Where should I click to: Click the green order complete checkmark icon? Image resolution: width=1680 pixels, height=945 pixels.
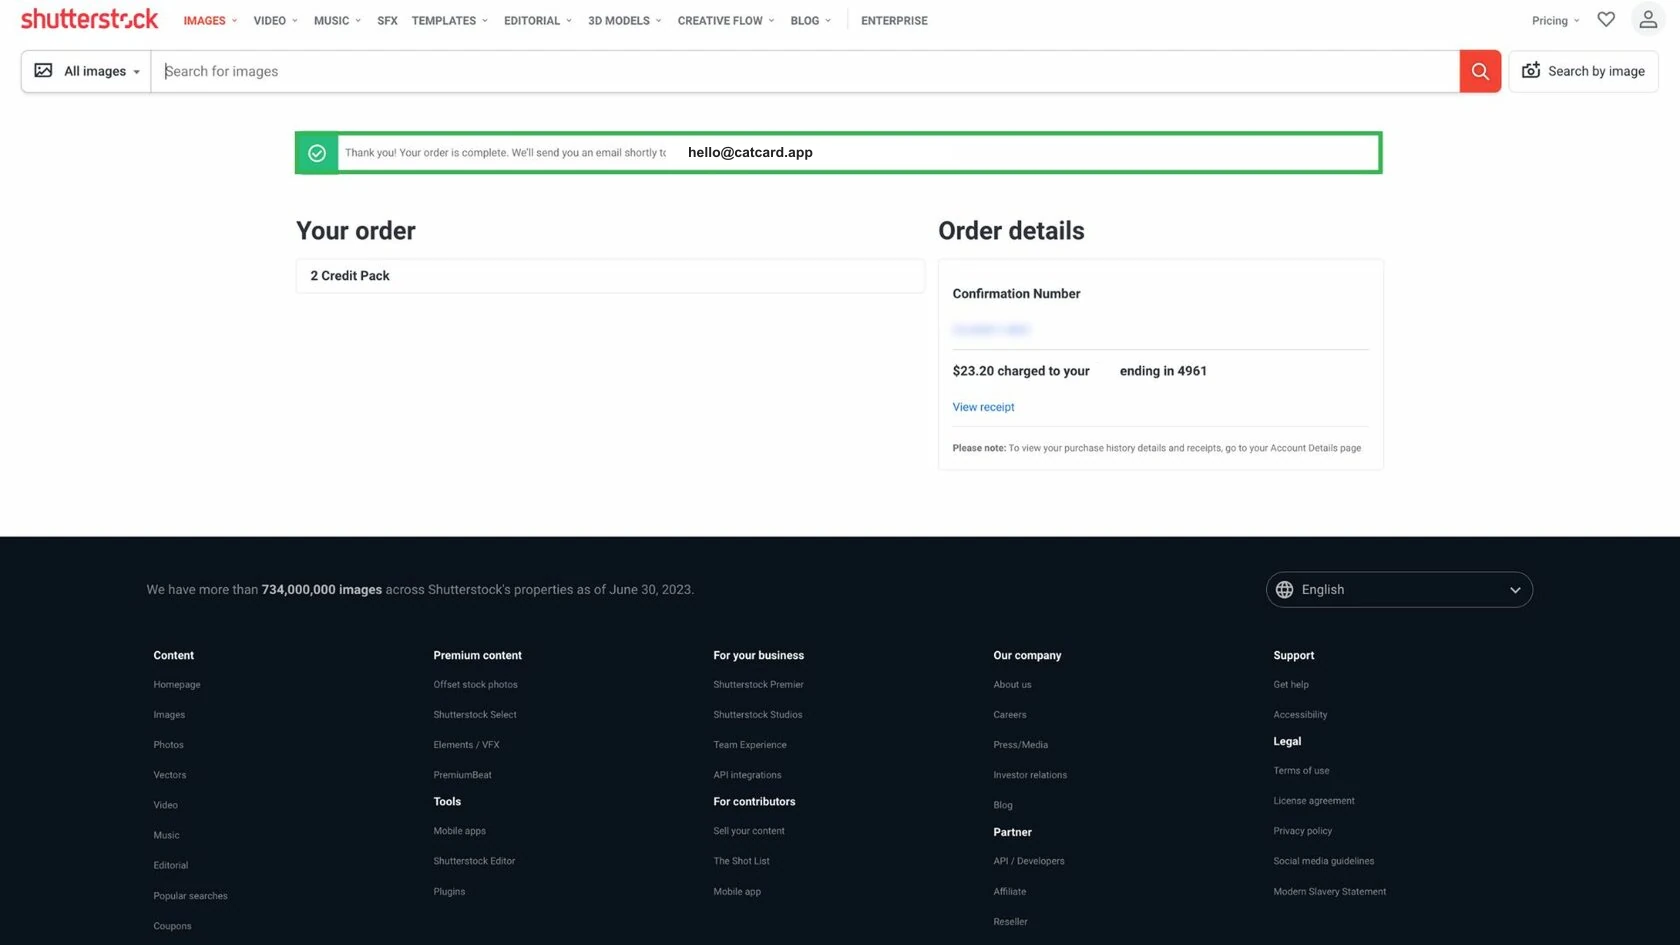(317, 153)
